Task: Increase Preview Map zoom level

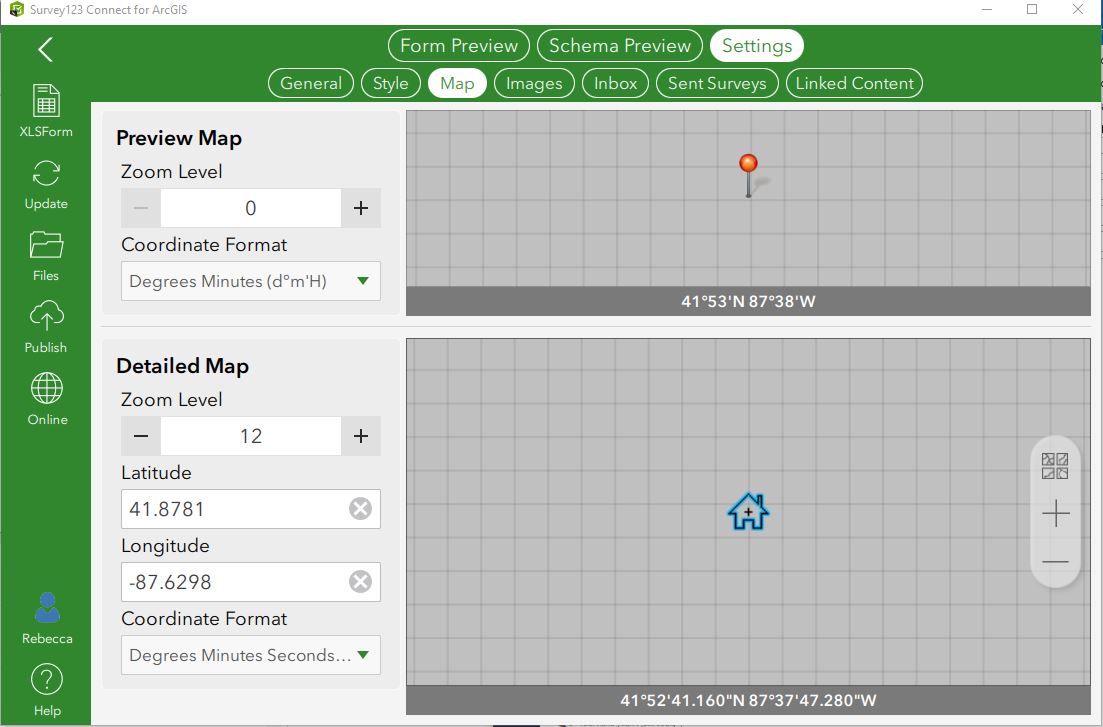Action: click(361, 208)
